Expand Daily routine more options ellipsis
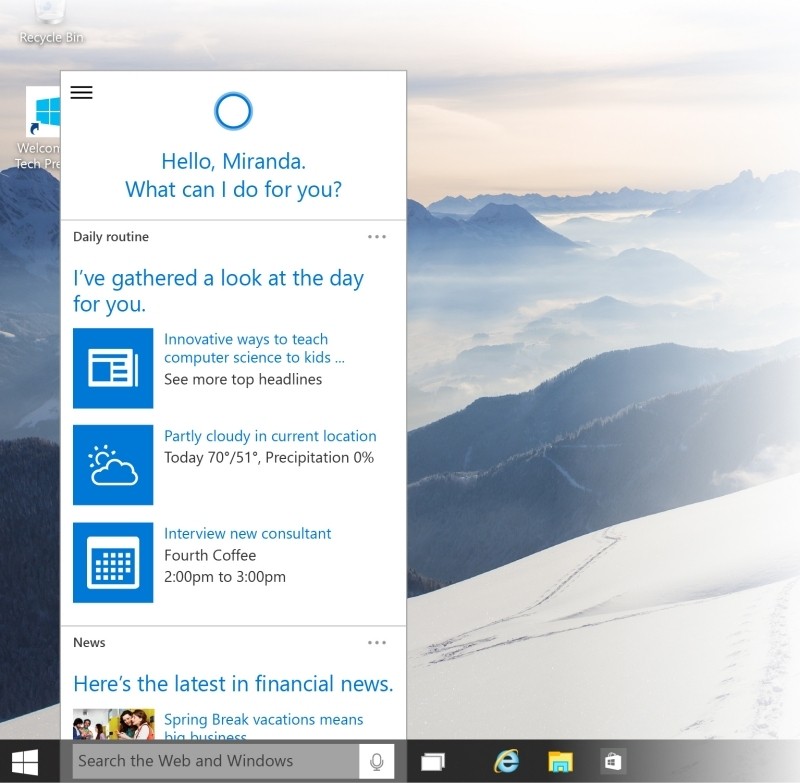800x783 pixels. tap(376, 237)
